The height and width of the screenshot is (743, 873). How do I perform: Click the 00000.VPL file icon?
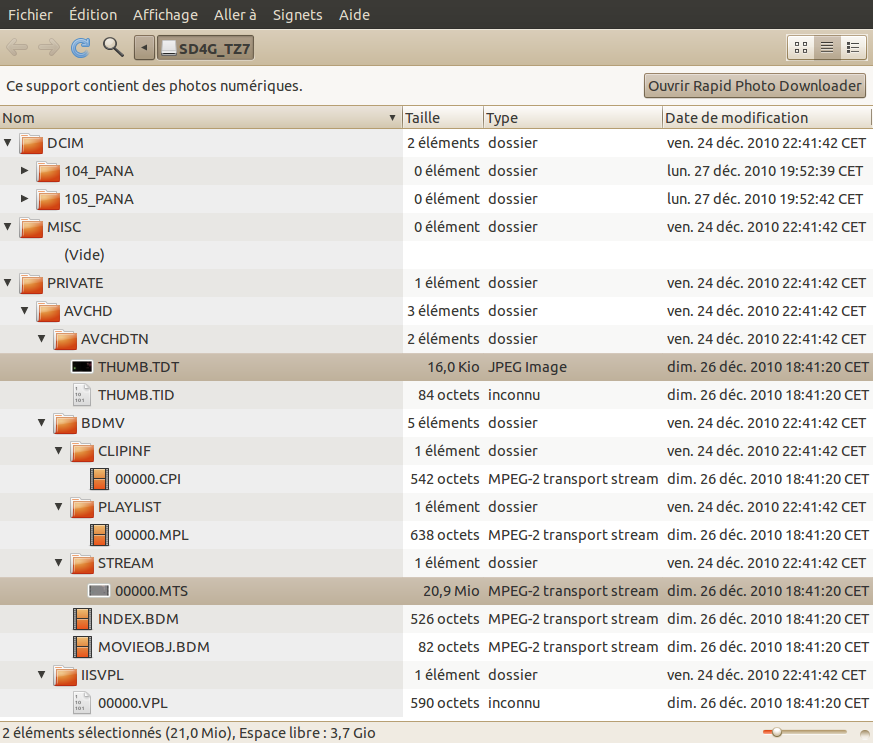pyautogui.click(x=82, y=703)
